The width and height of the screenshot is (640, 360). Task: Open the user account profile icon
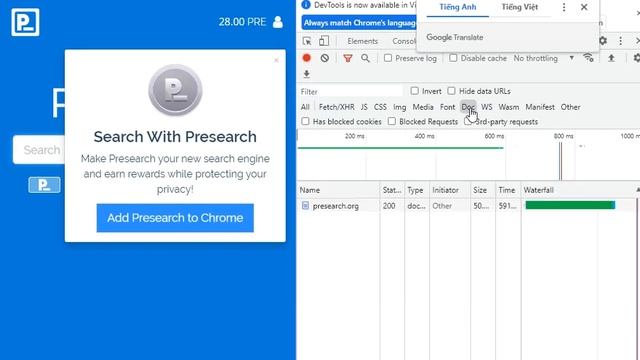(x=278, y=22)
